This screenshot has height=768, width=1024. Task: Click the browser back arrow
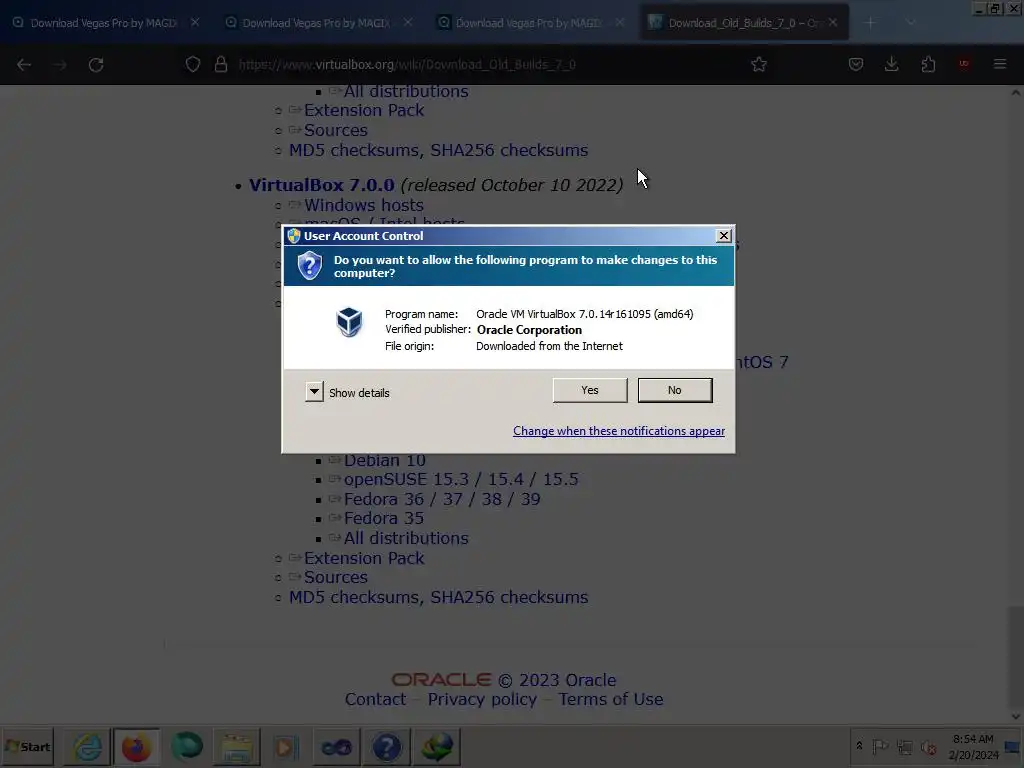click(24, 65)
